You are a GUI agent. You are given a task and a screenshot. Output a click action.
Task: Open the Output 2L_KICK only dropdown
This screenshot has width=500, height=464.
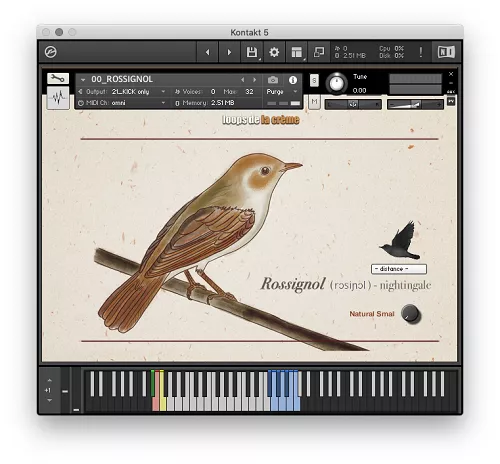(x=138, y=92)
